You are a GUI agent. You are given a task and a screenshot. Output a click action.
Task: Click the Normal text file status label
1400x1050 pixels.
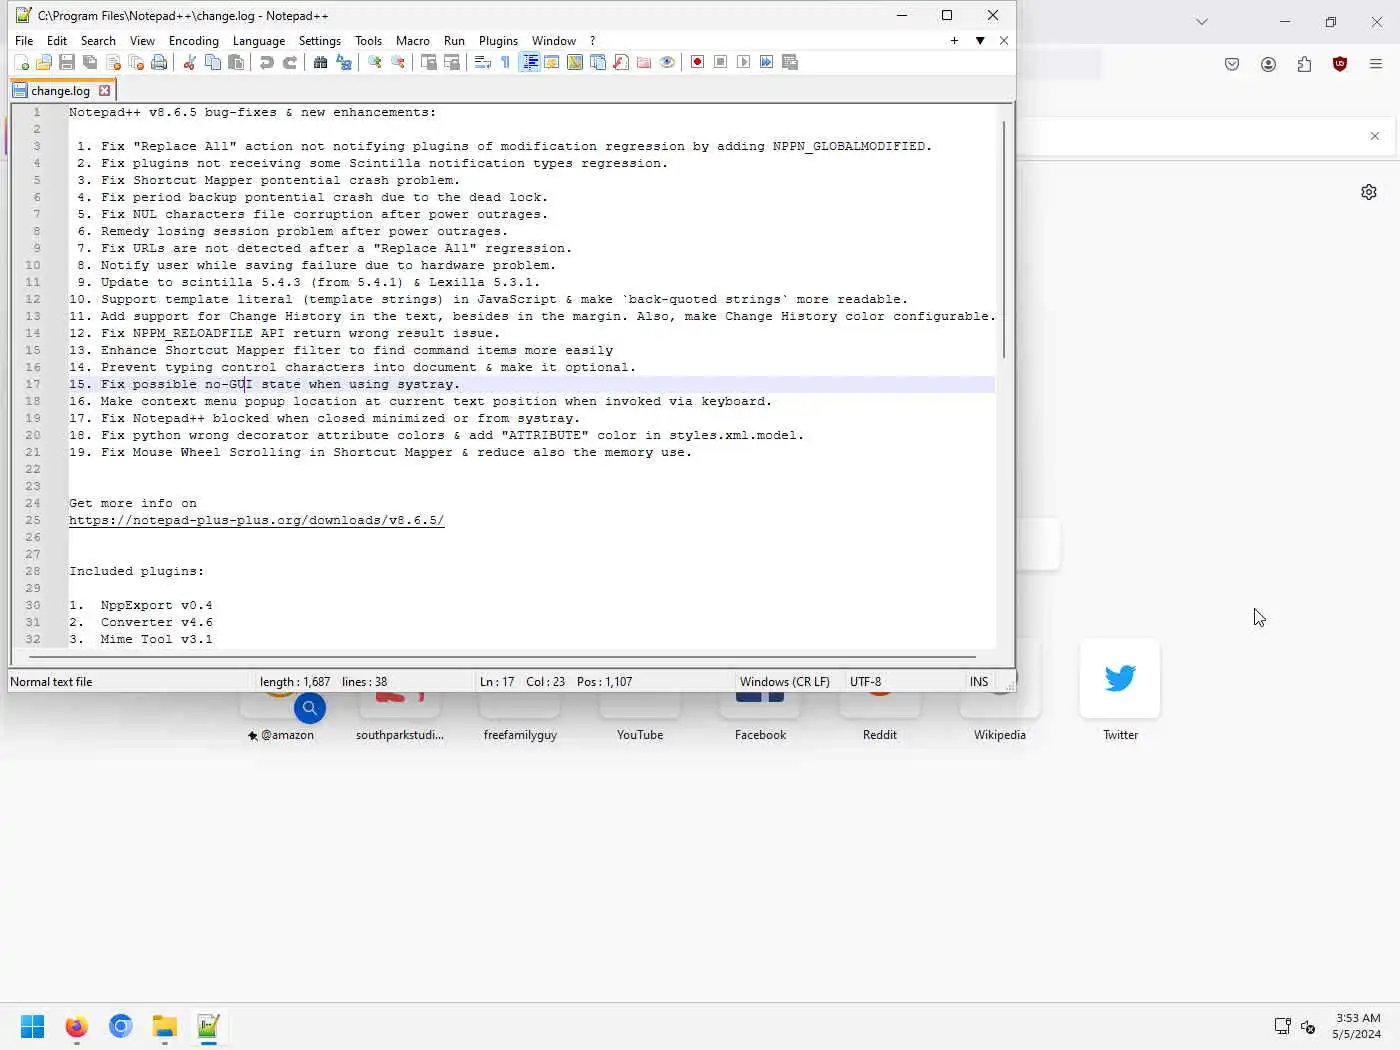(x=51, y=682)
